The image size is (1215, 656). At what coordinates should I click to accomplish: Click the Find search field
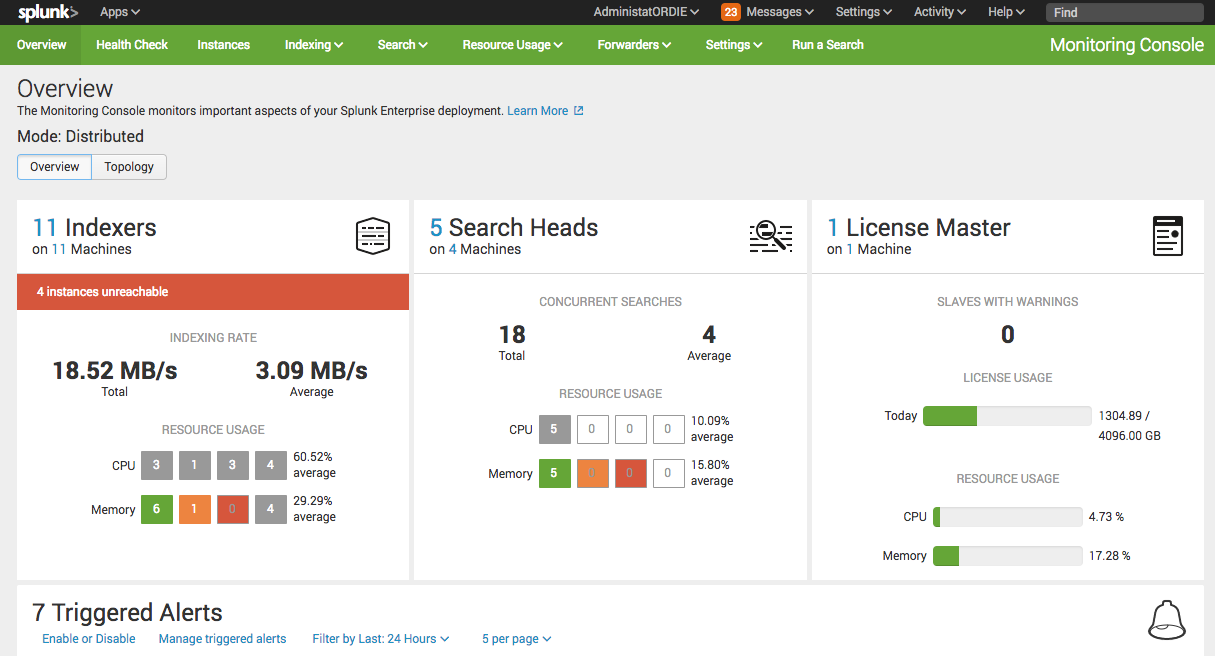[x=1124, y=12]
